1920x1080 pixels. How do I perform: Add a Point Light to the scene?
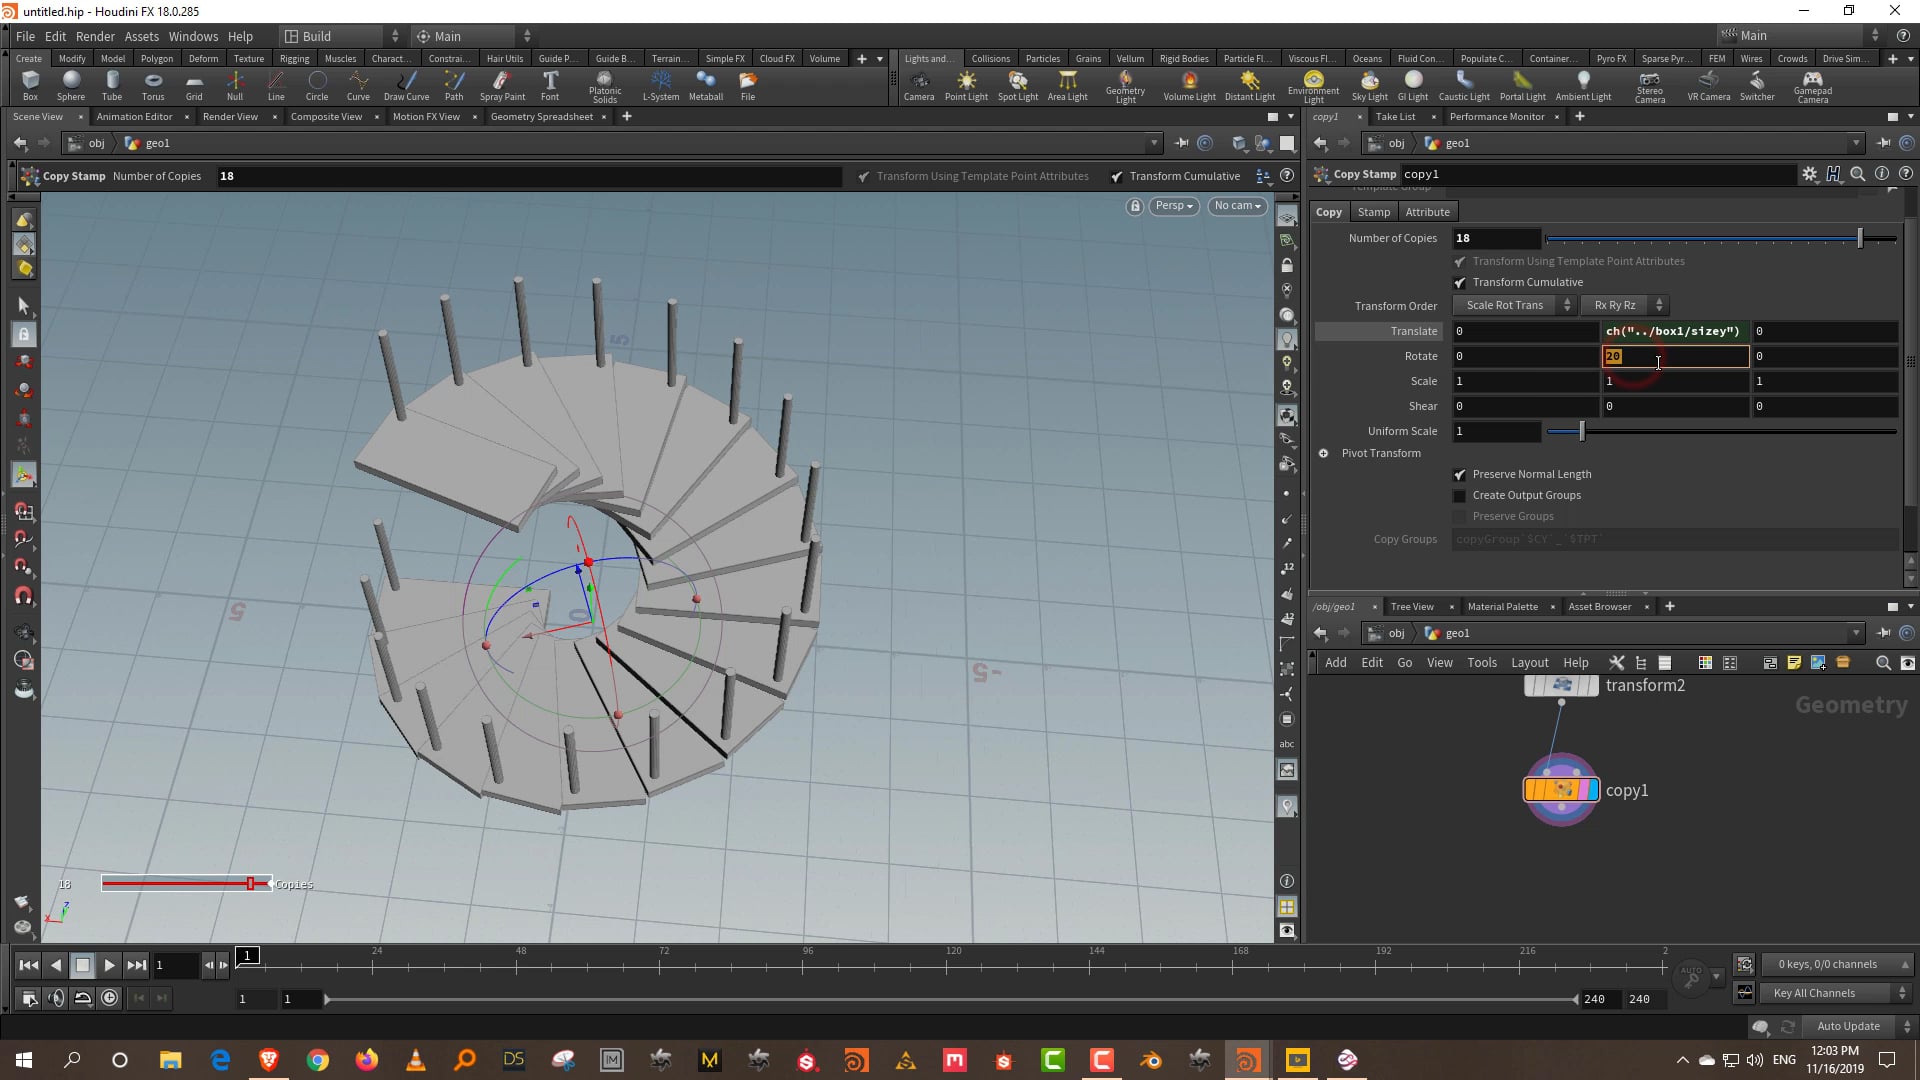coord(966,87)
